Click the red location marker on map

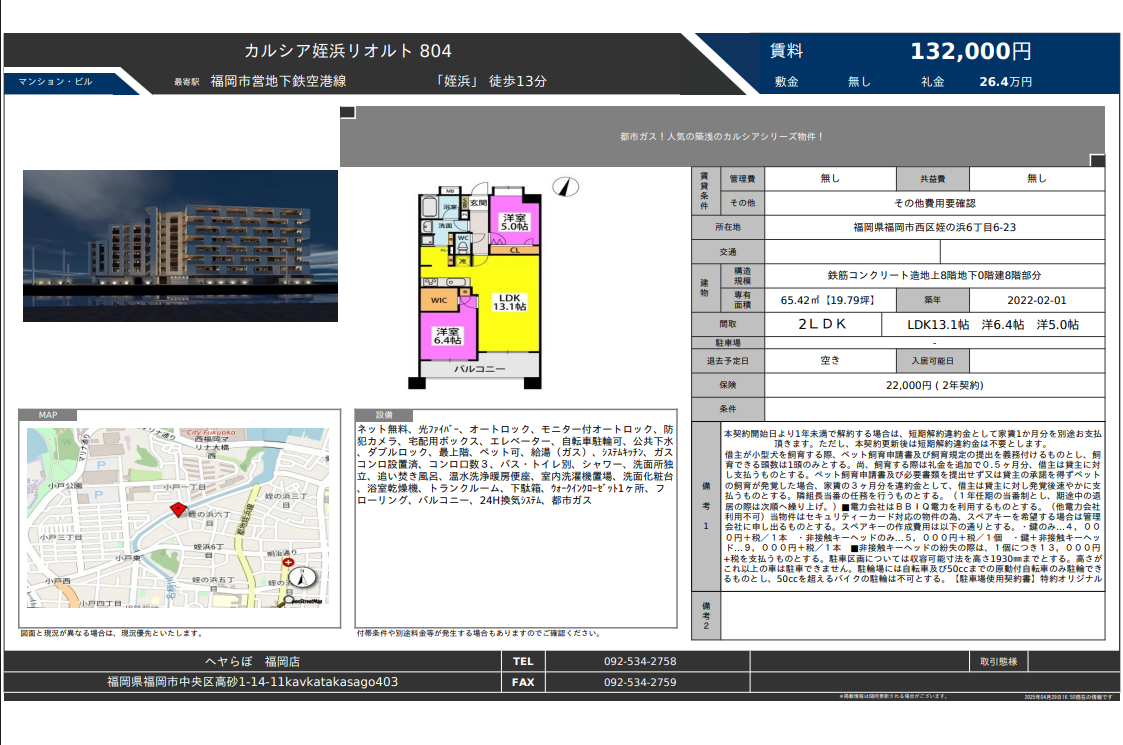[x=178, y=509]
